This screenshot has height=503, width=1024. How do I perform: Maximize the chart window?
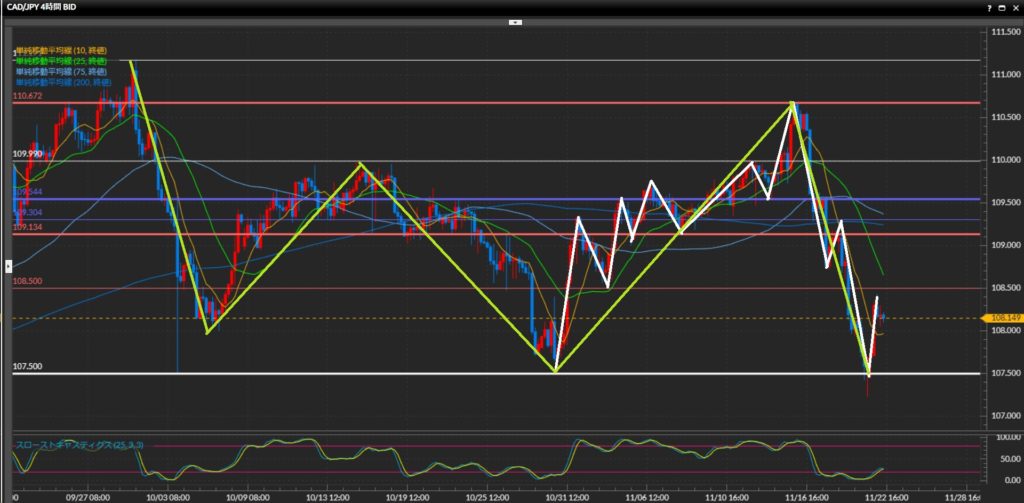[1003, 6]
